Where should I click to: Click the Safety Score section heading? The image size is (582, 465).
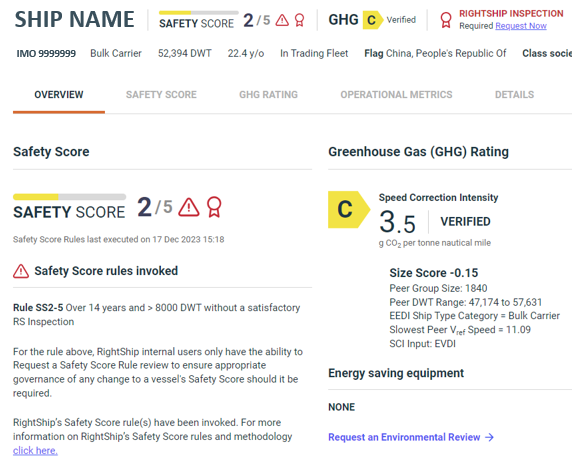point(51,151)
